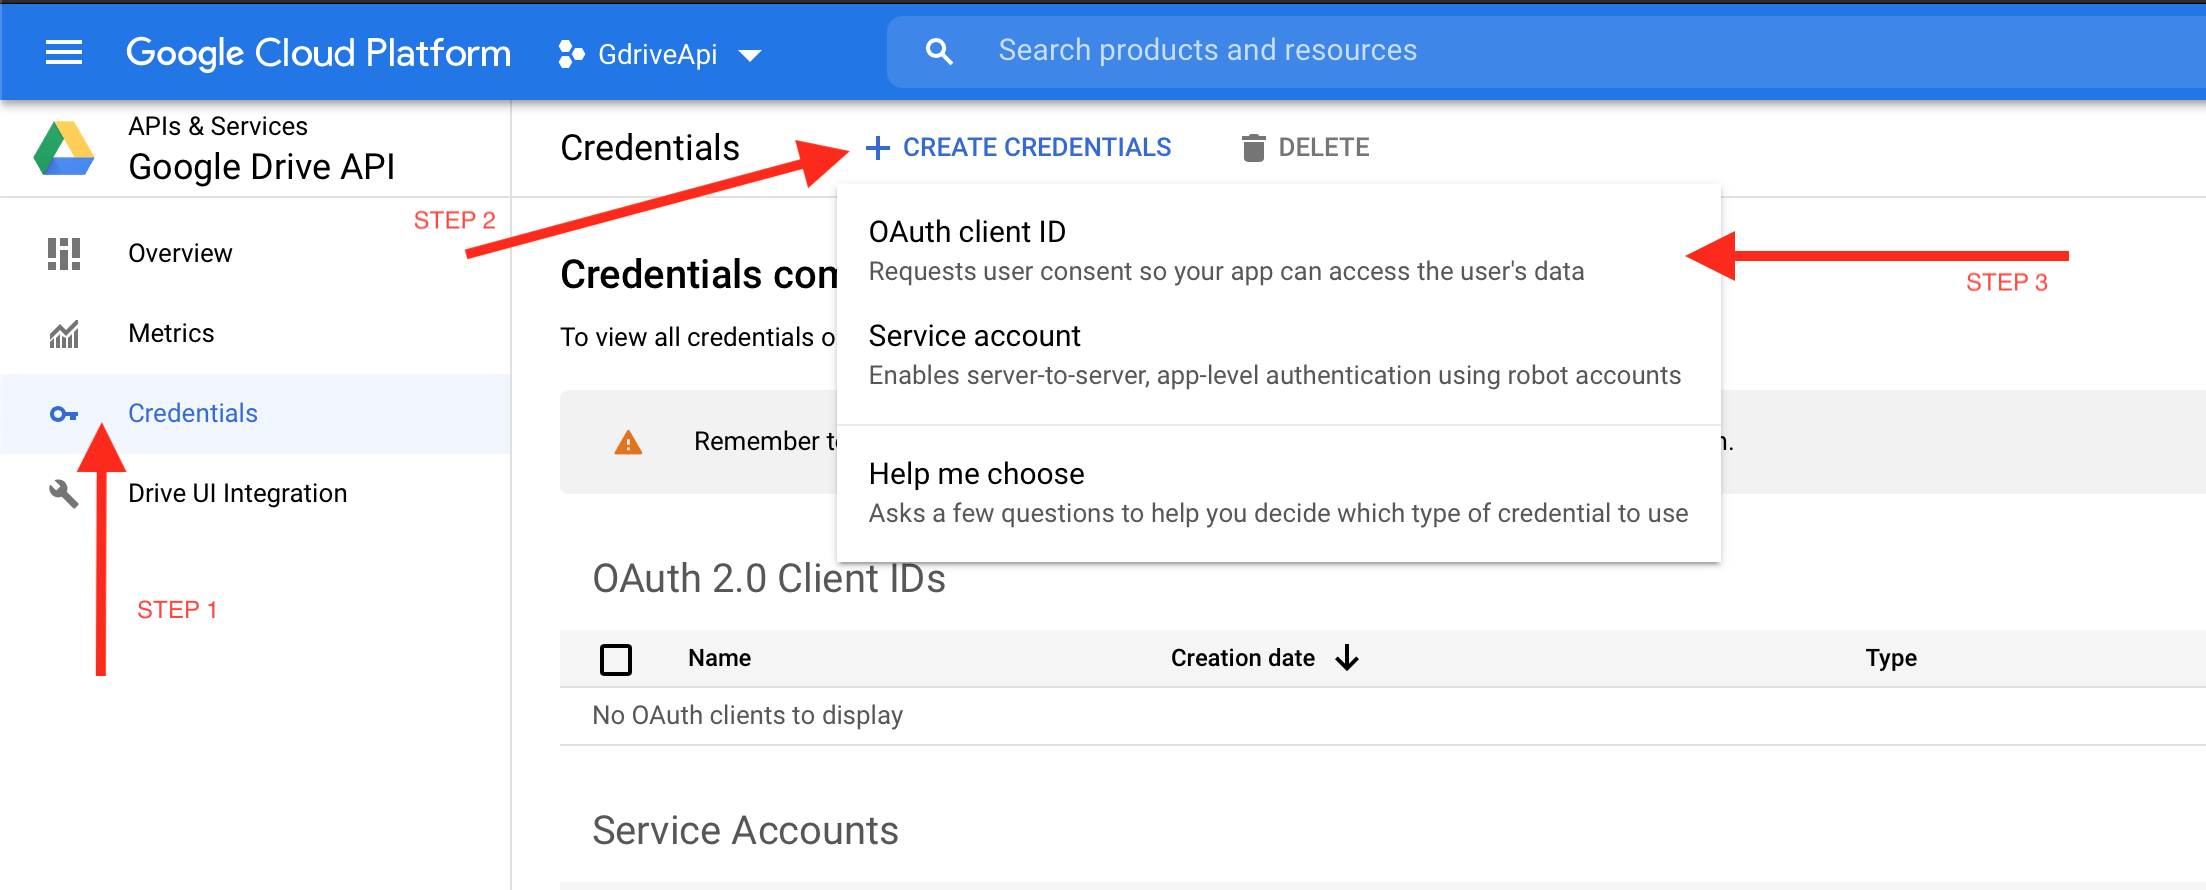
Task: Open the hamburger navigation menu
Action: coord(64,52)
